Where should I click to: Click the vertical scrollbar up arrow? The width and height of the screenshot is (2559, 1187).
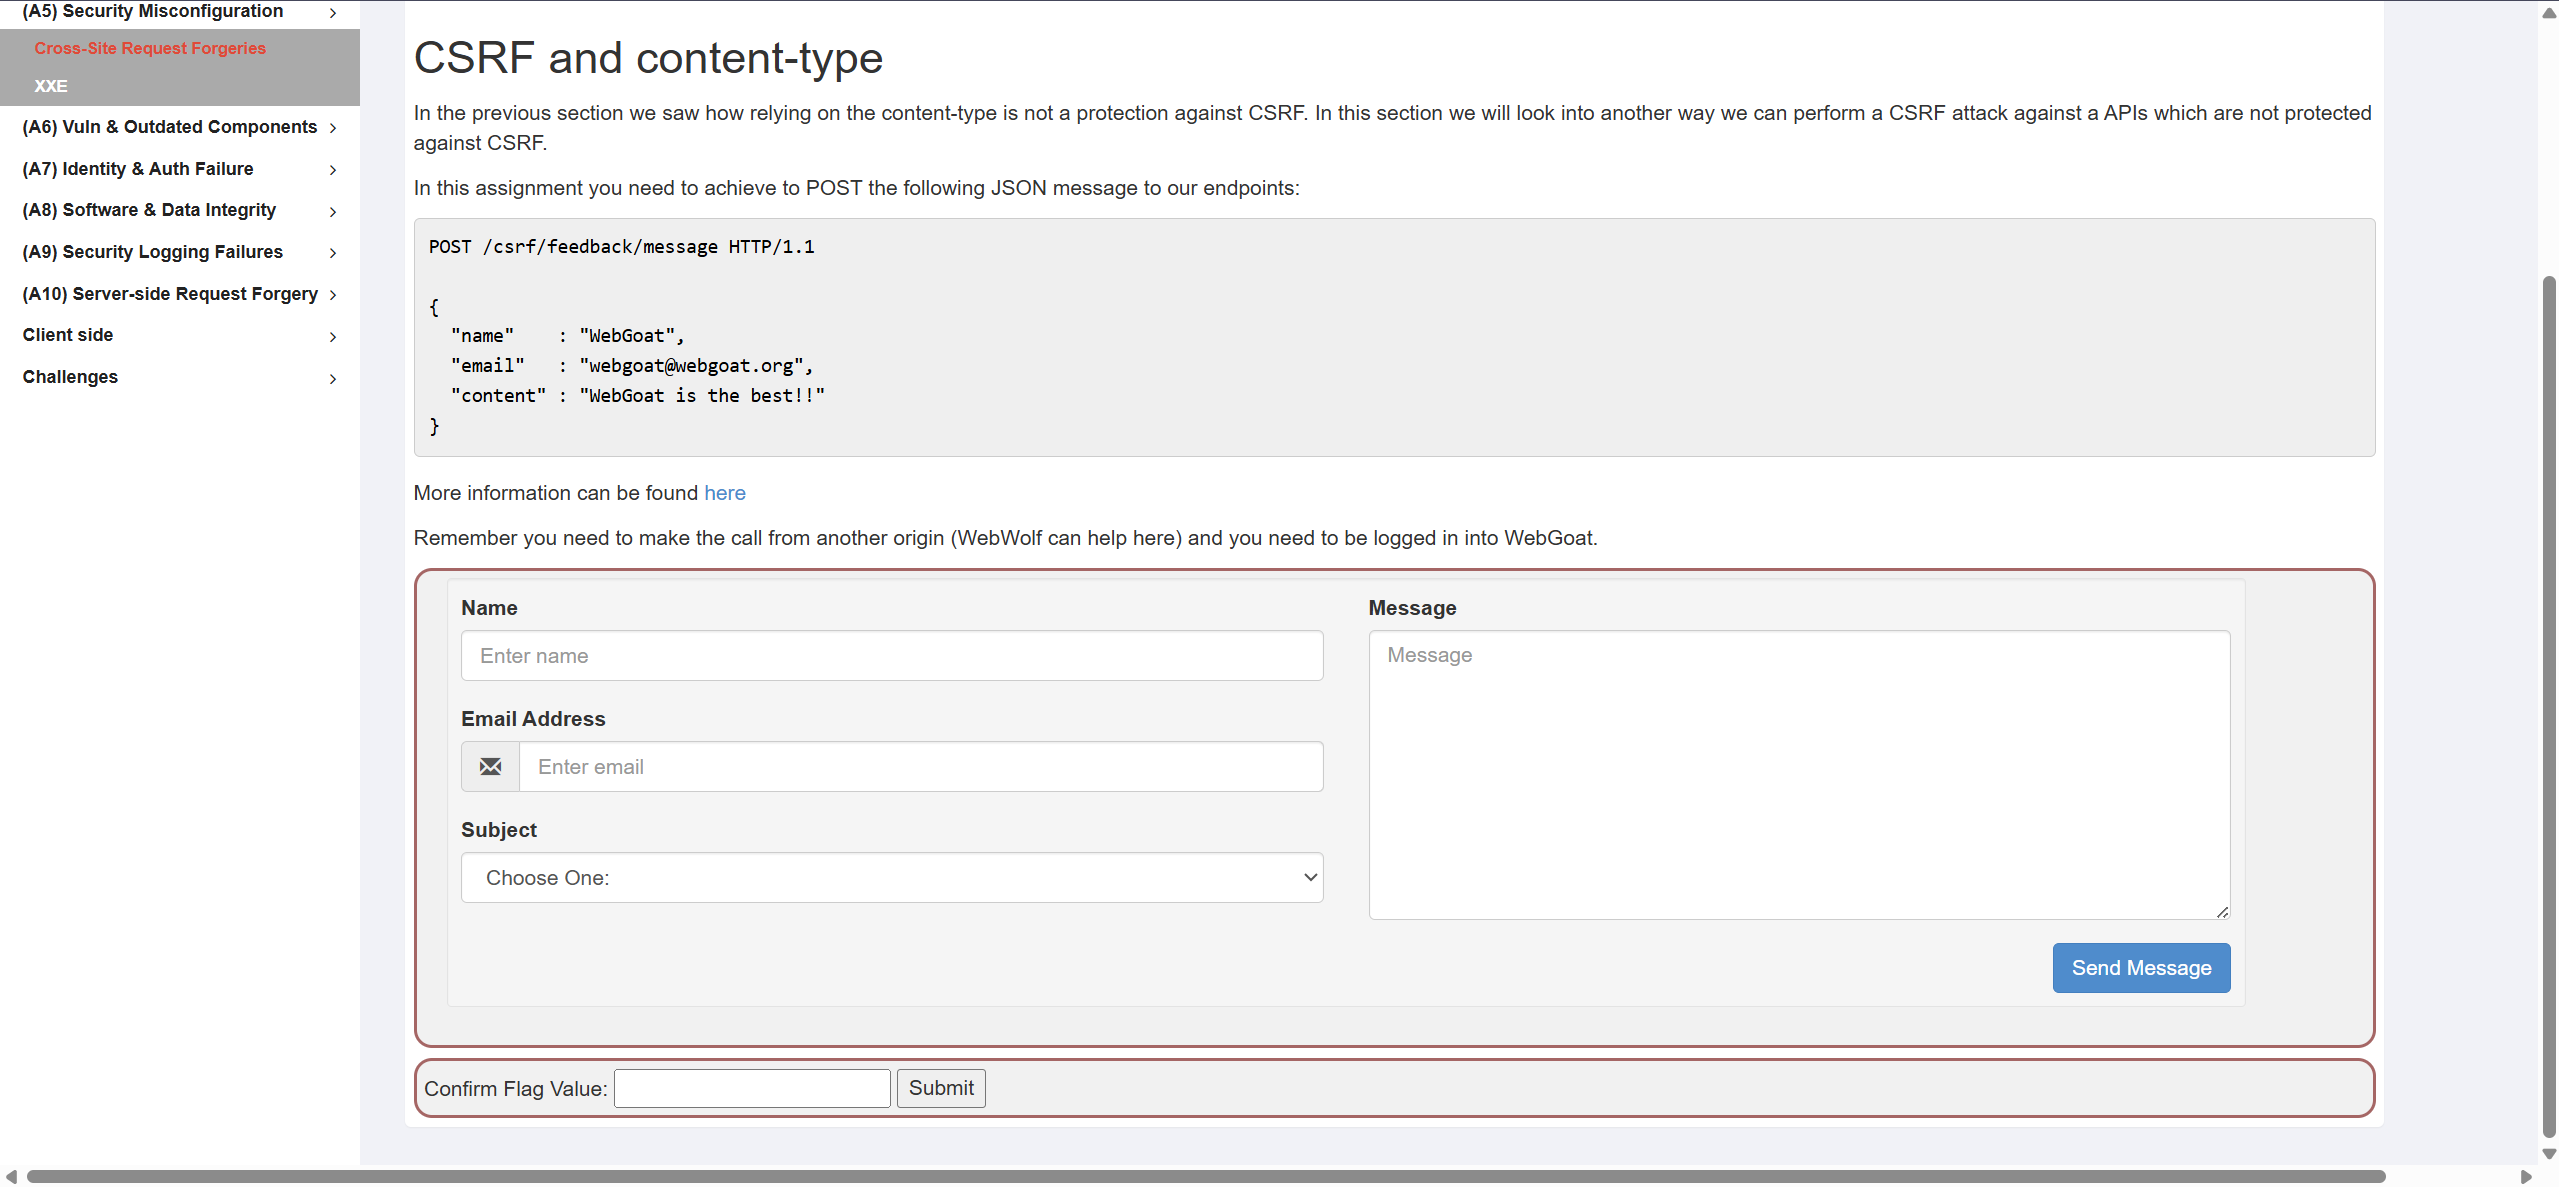click(x=2549, y=13)
